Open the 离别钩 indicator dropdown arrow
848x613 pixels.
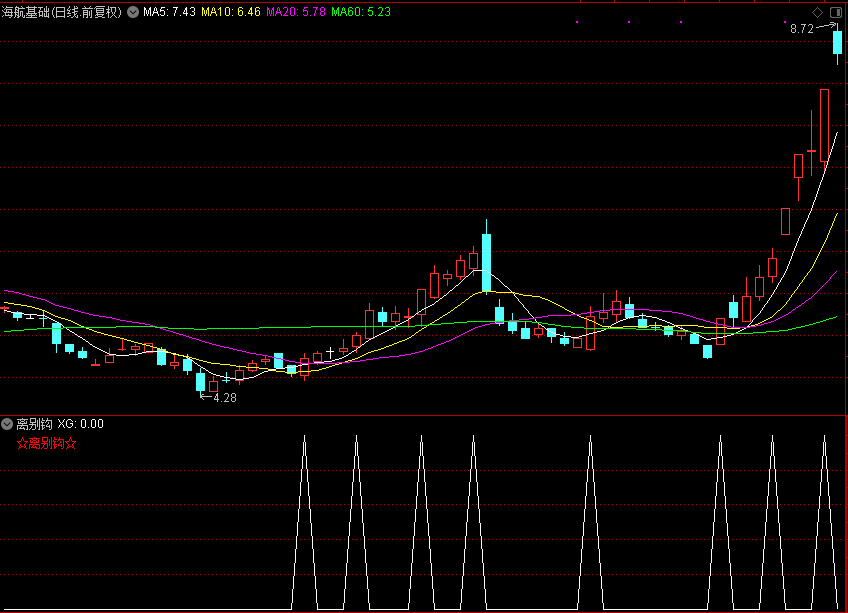pyautogui.click(x=8, y=424)
